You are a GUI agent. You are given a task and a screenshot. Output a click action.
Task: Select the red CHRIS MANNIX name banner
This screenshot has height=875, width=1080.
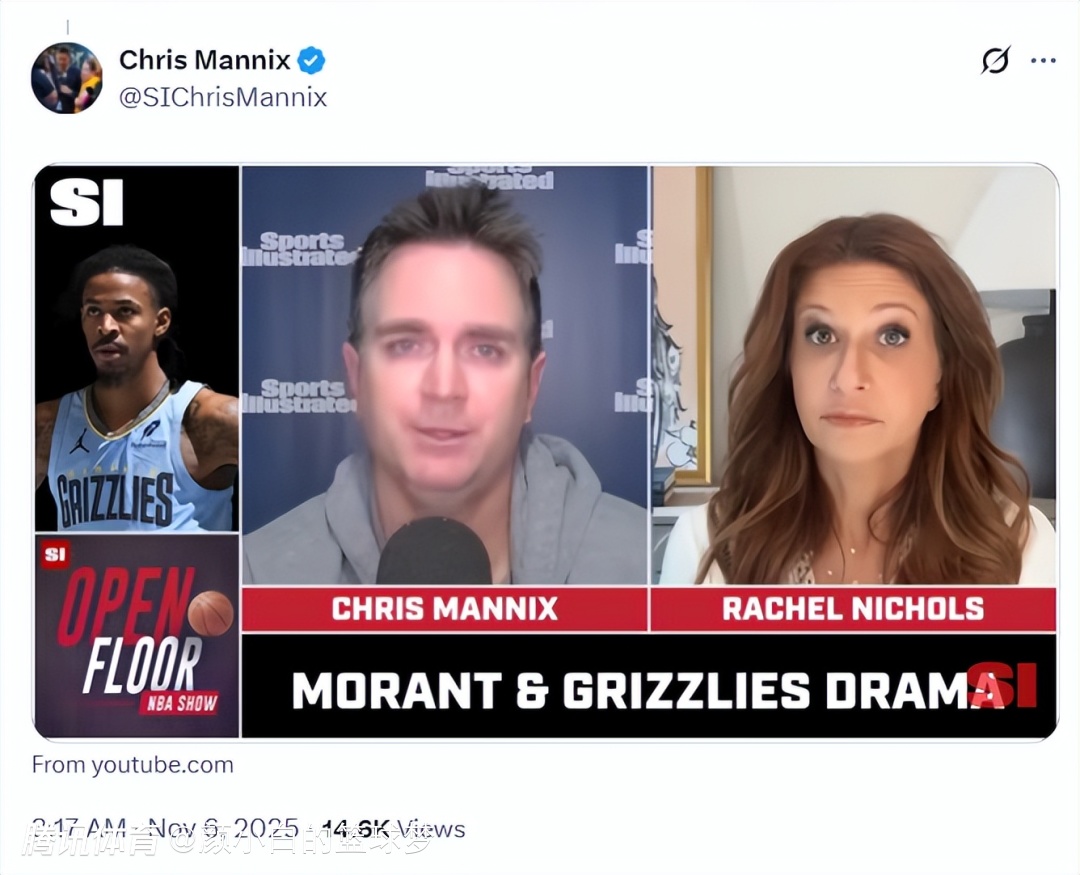(444, 608)
